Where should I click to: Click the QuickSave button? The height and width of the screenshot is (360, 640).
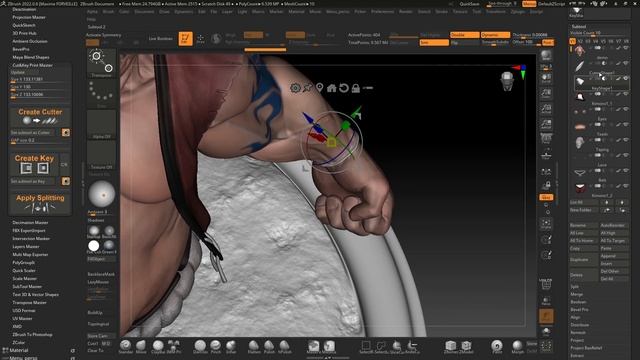(469, 4)
